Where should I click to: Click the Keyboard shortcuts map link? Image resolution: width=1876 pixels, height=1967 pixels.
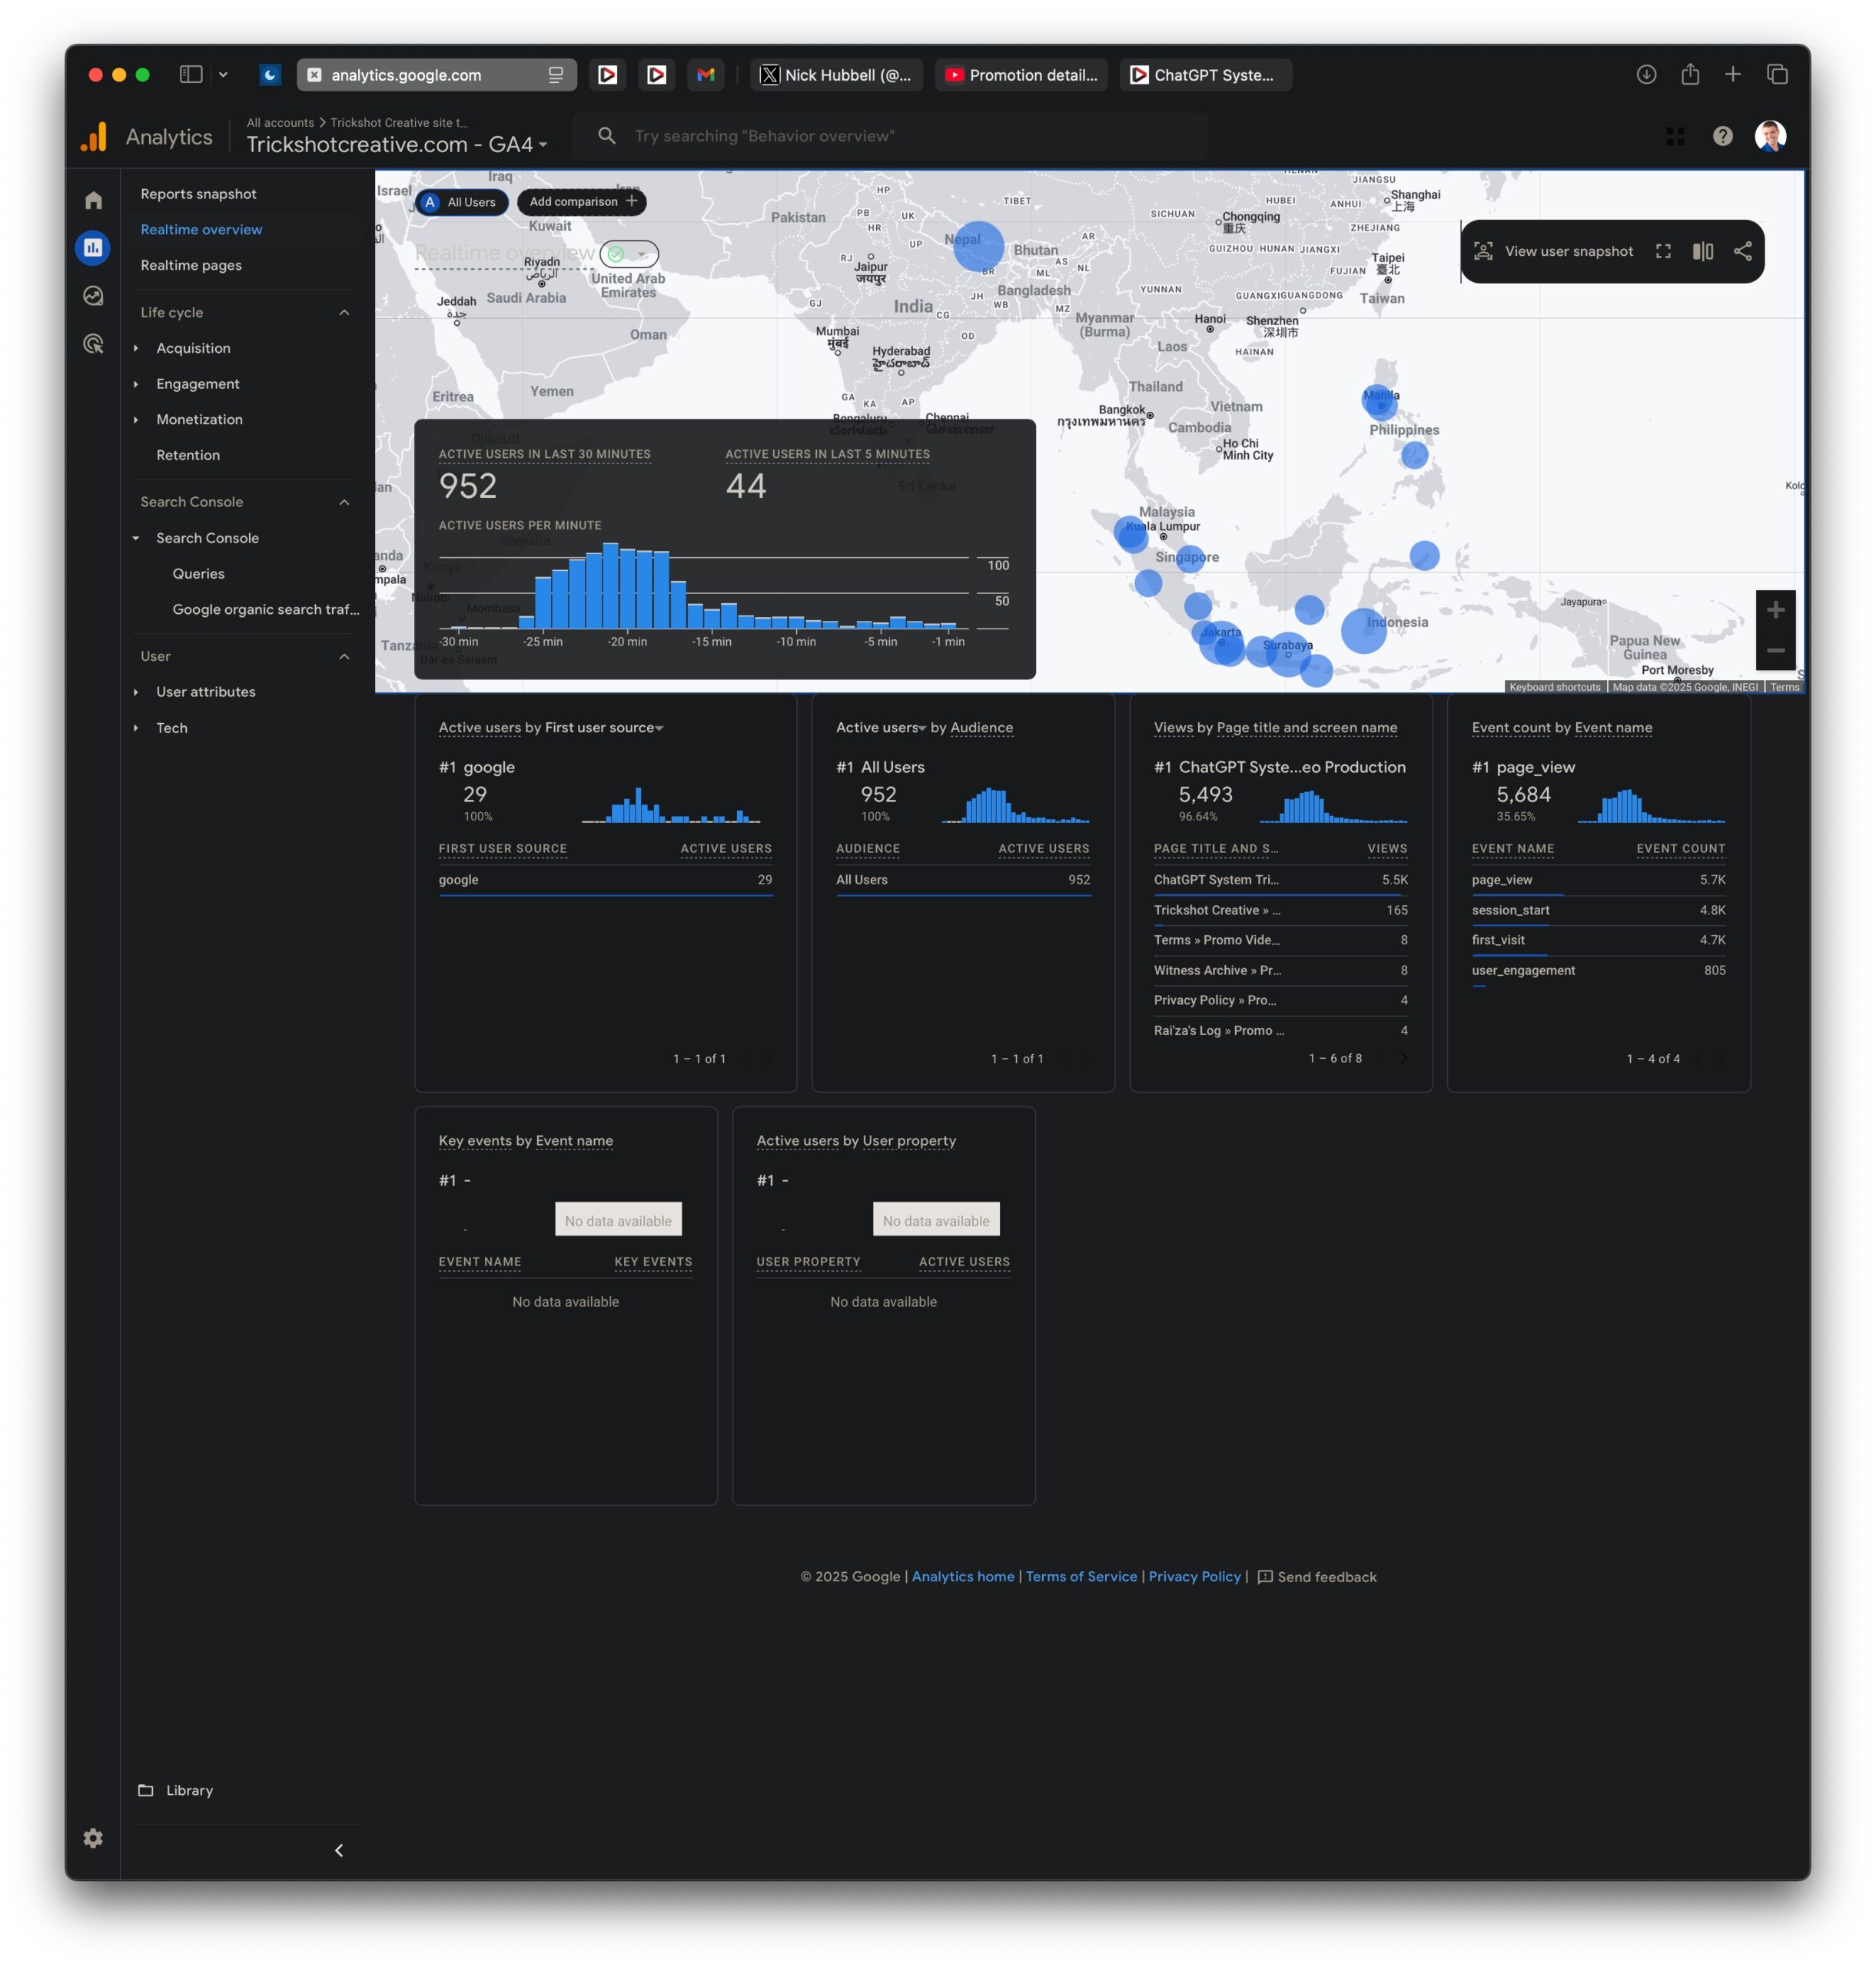point(1555,687)
